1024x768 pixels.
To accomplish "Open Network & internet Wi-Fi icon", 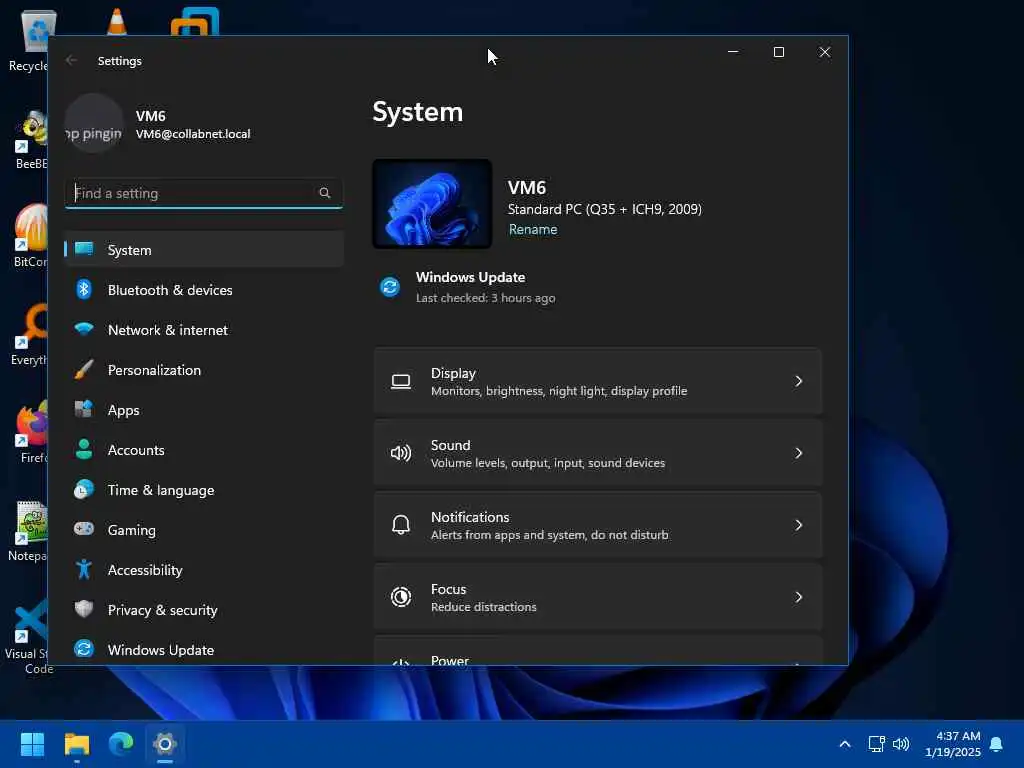I will pos(84,329).
